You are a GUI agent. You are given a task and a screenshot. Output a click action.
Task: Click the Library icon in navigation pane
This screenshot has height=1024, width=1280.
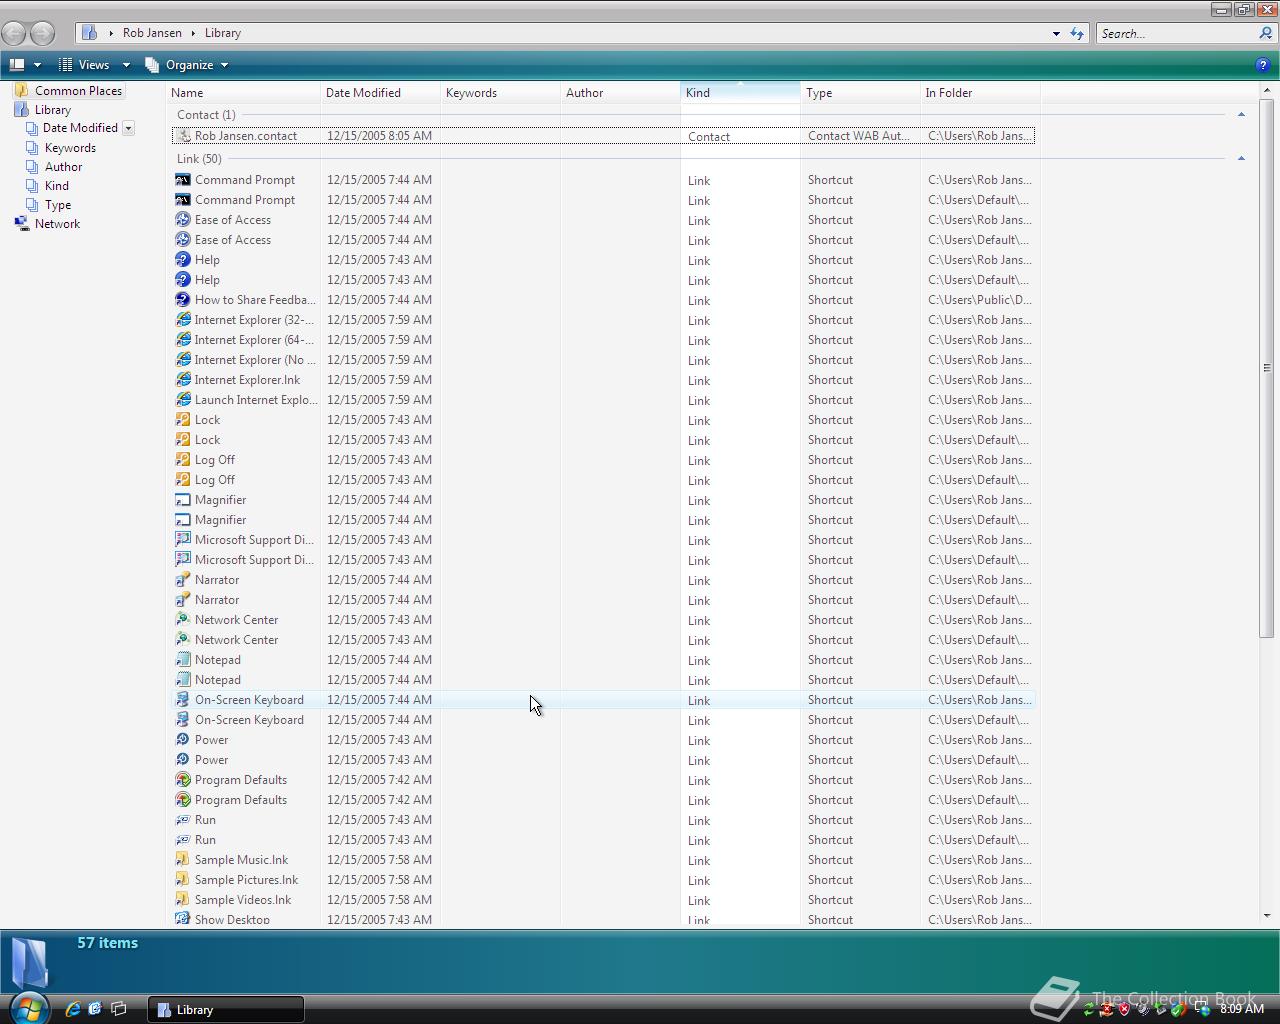(22, 109)
